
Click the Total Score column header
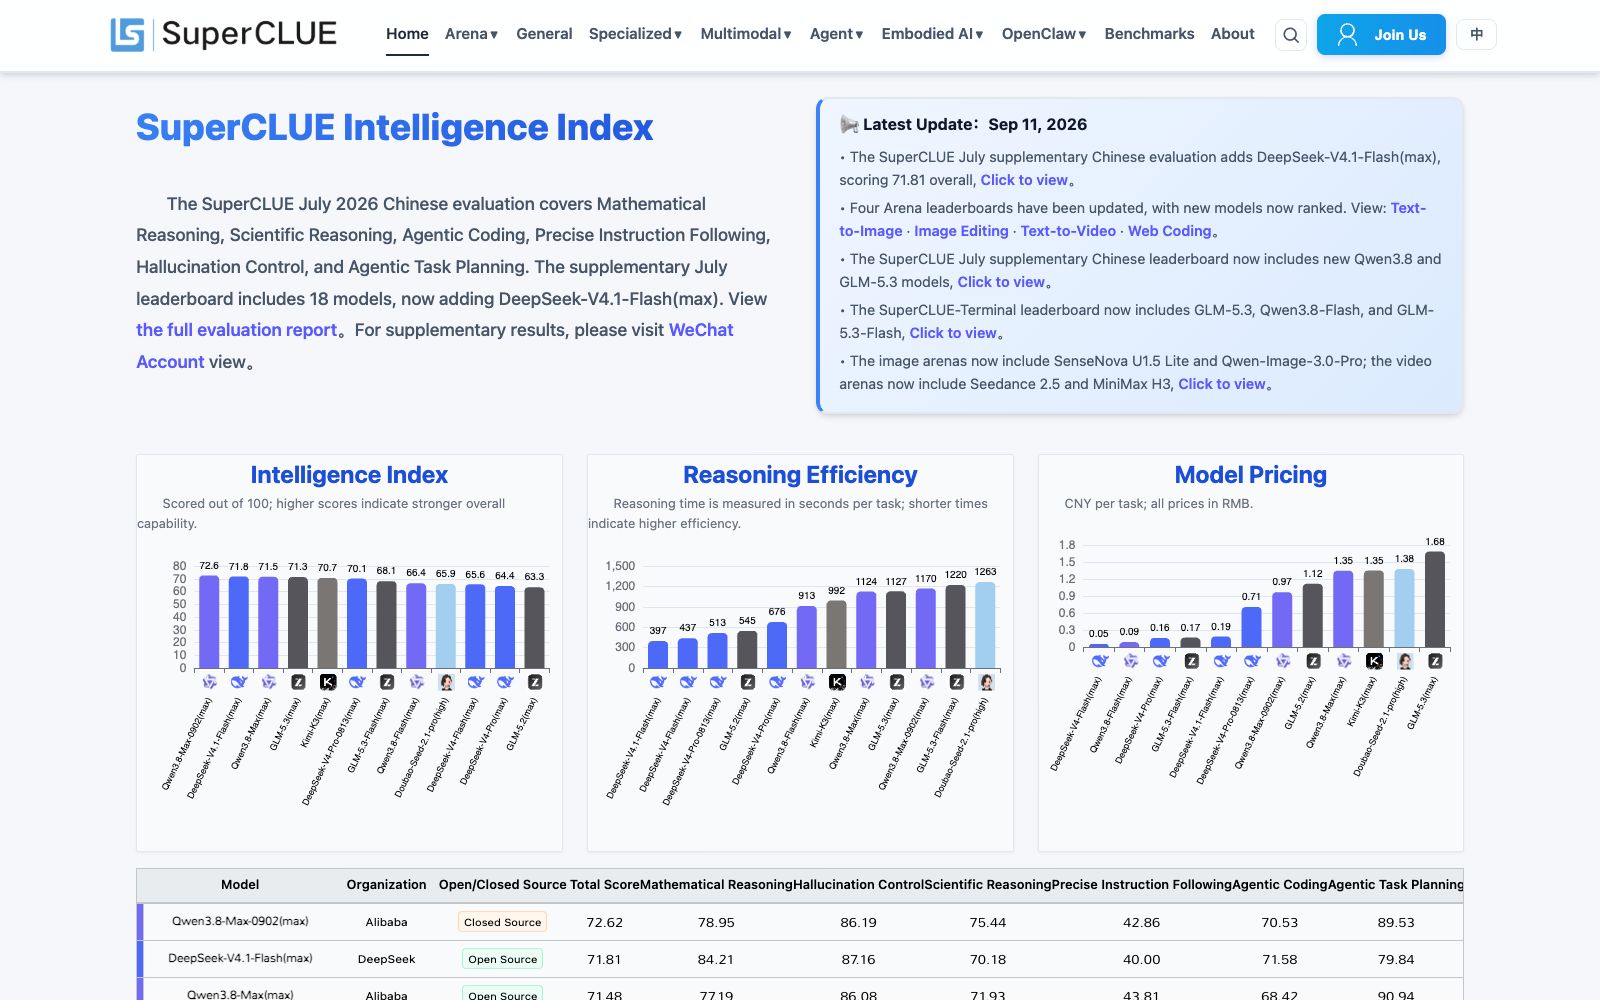coord(604,885)
